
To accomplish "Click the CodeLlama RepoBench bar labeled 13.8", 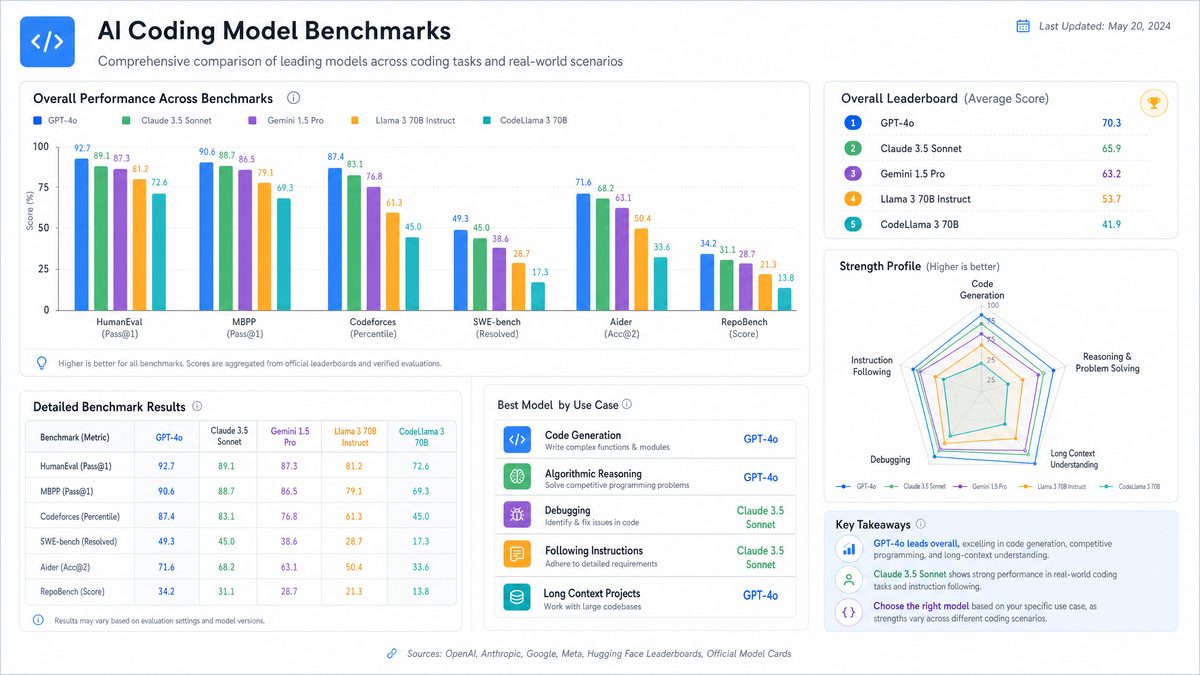I will pyautogui.click(x=785, y=299).
